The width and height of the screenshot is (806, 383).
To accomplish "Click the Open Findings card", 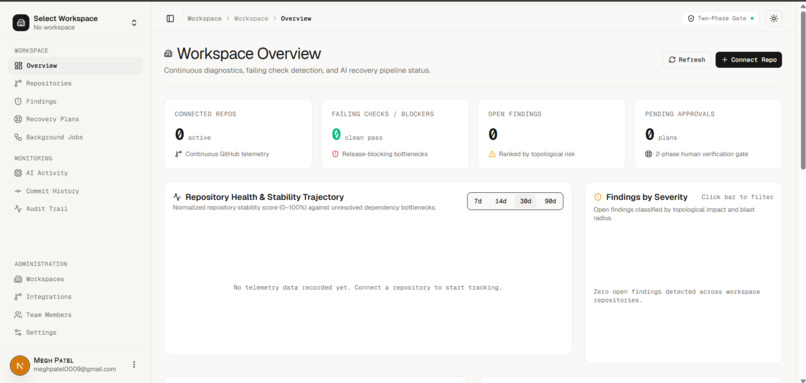I will click(552, 134).
